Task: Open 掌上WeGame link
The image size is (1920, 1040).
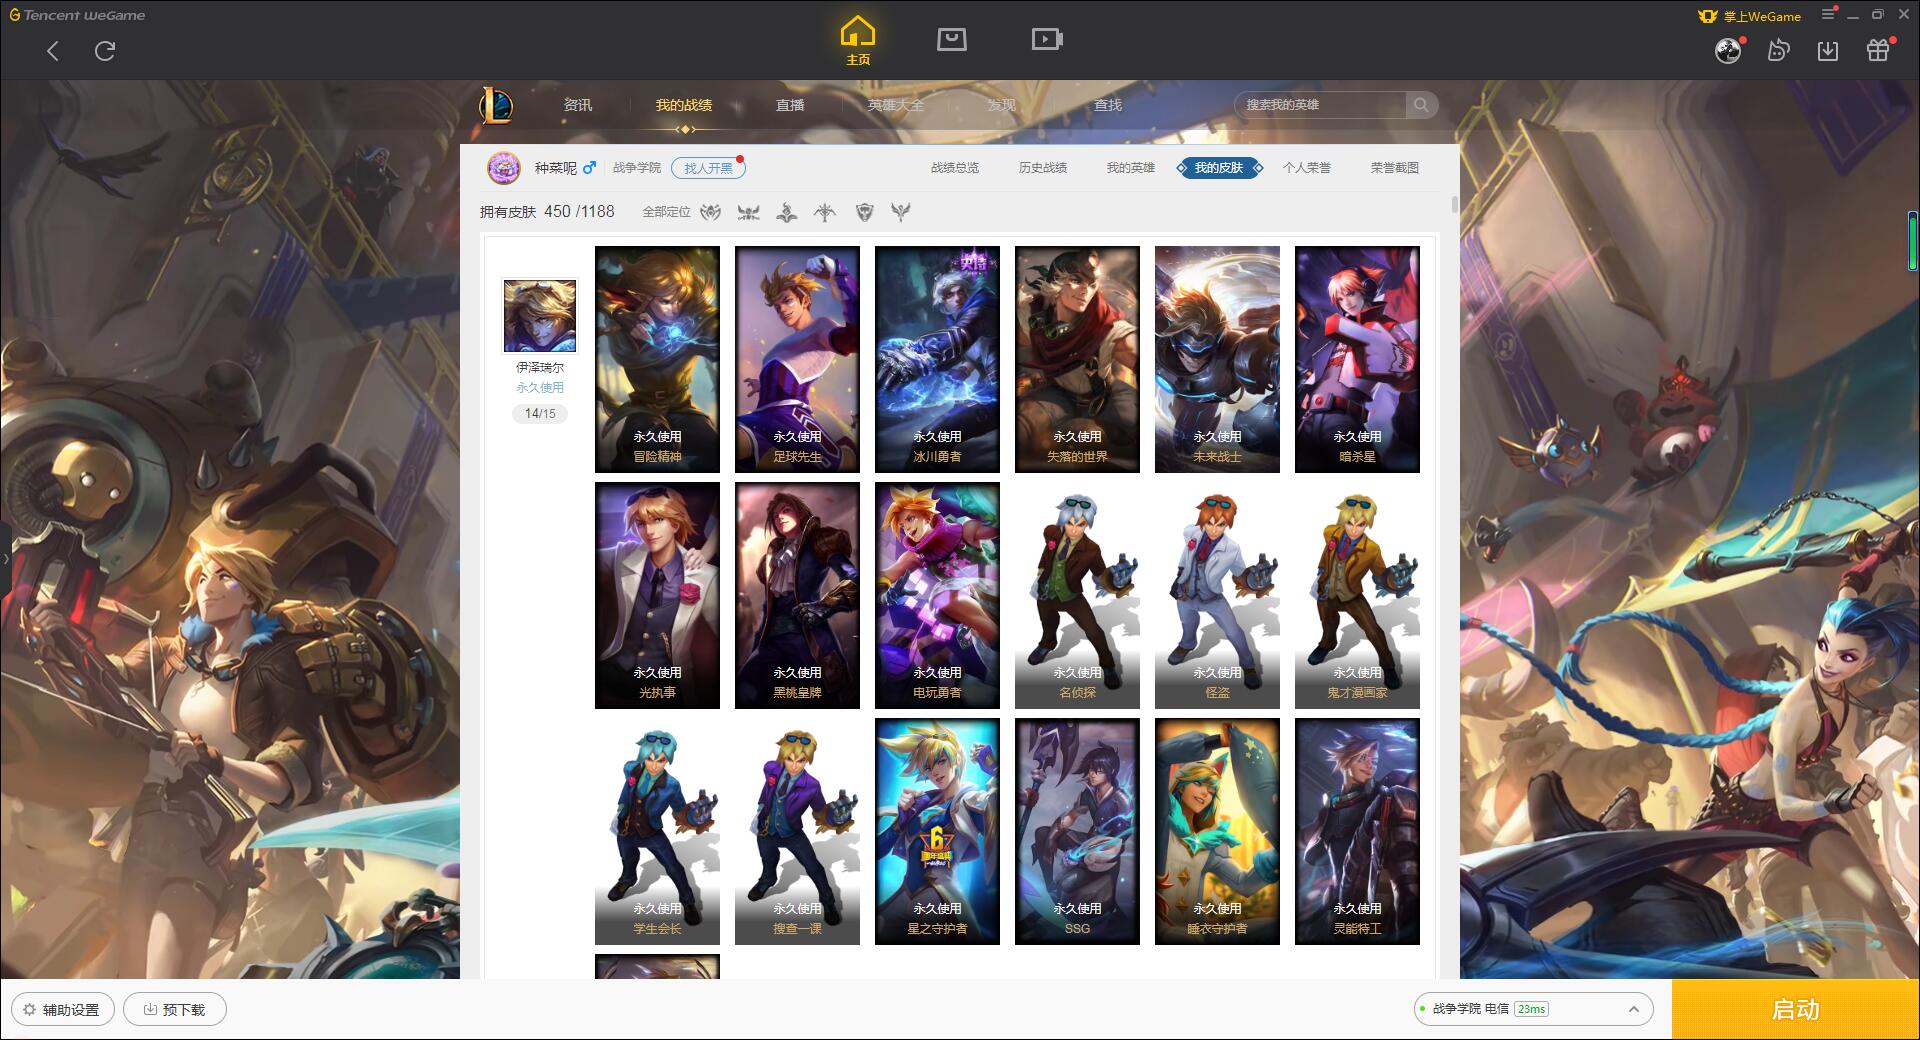Action: coord(1749,16)
